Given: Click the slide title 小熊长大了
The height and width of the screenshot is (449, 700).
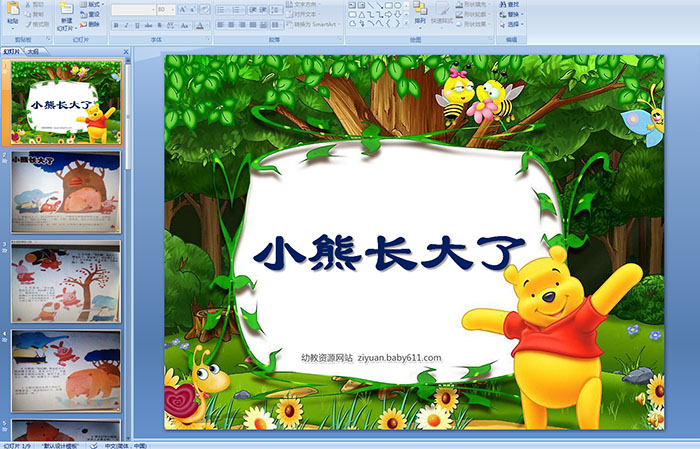Looking at the screenshot, I should tap(388, 253).
